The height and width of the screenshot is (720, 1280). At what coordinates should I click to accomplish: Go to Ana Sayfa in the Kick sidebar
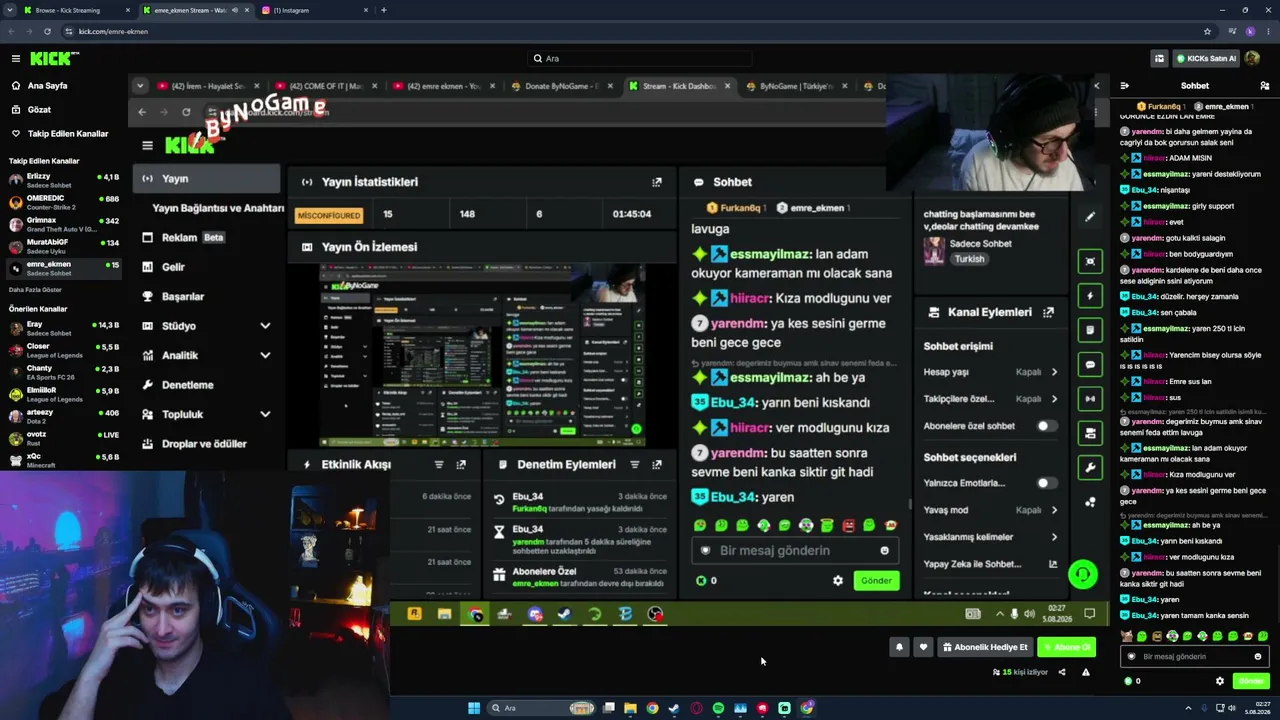pos(41,86)
